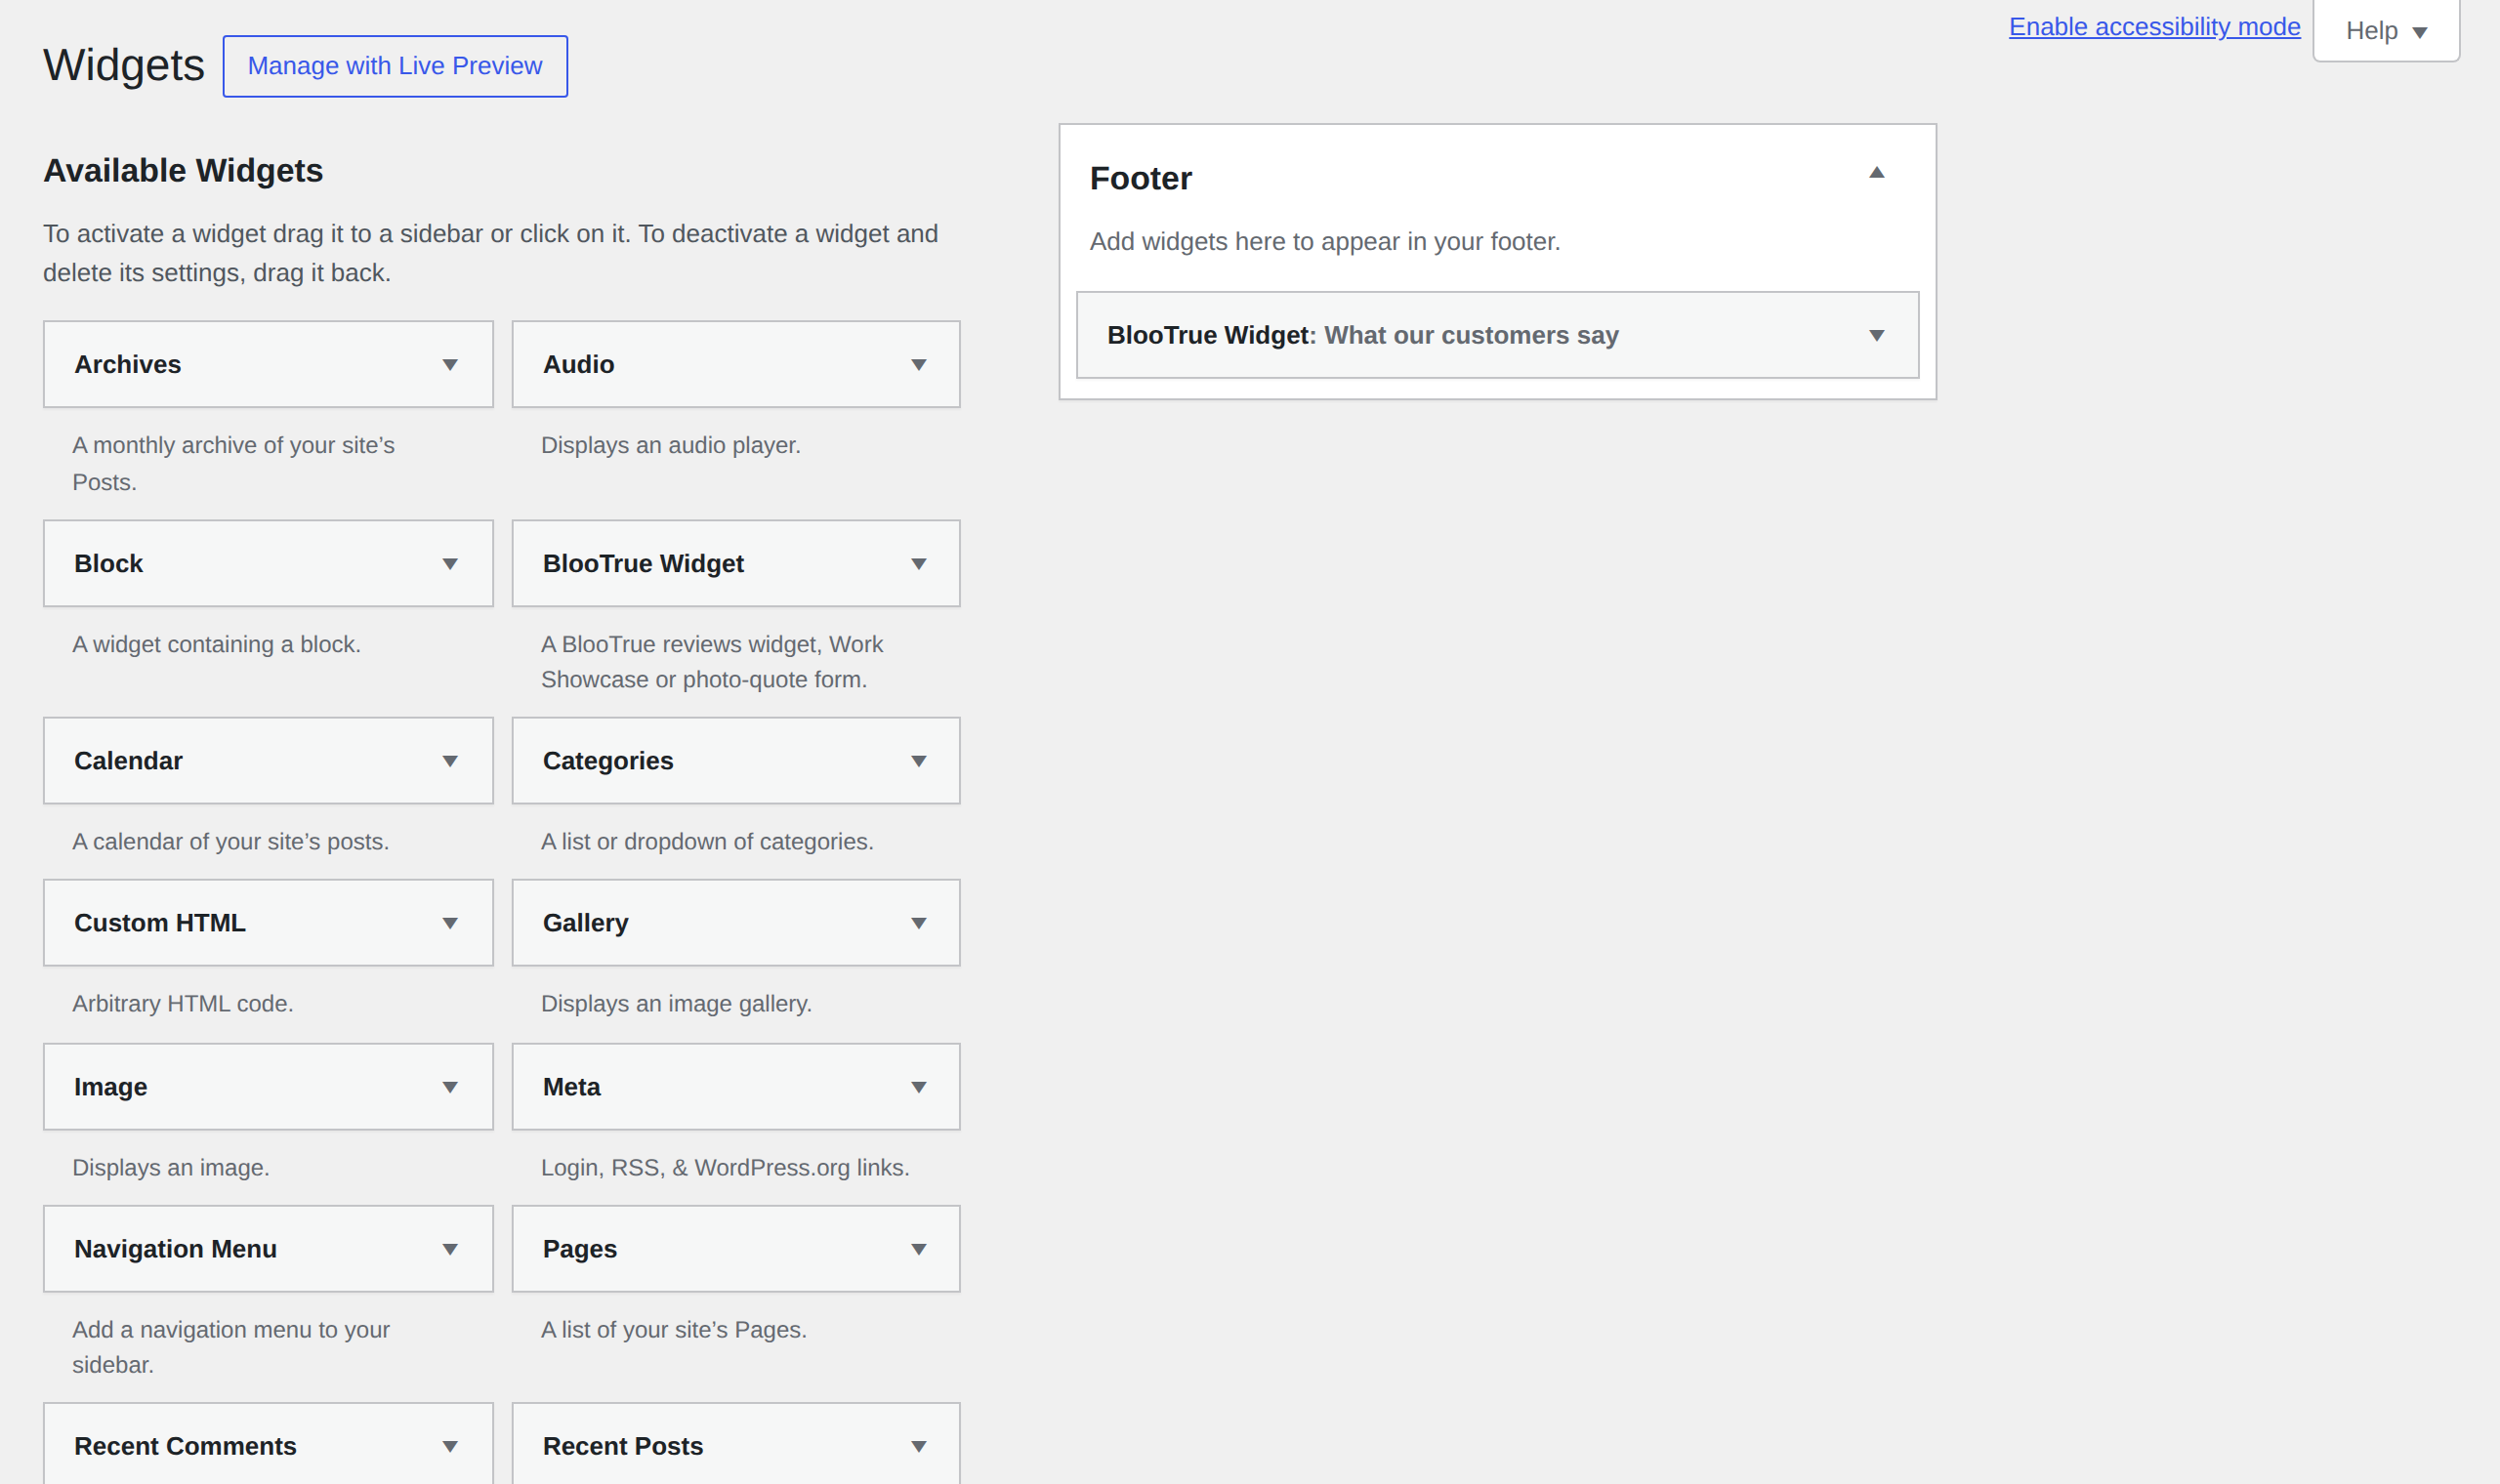Screen dimensions: 2500x1484
Task: Select the Audio widget title
Action: [579, 365]
